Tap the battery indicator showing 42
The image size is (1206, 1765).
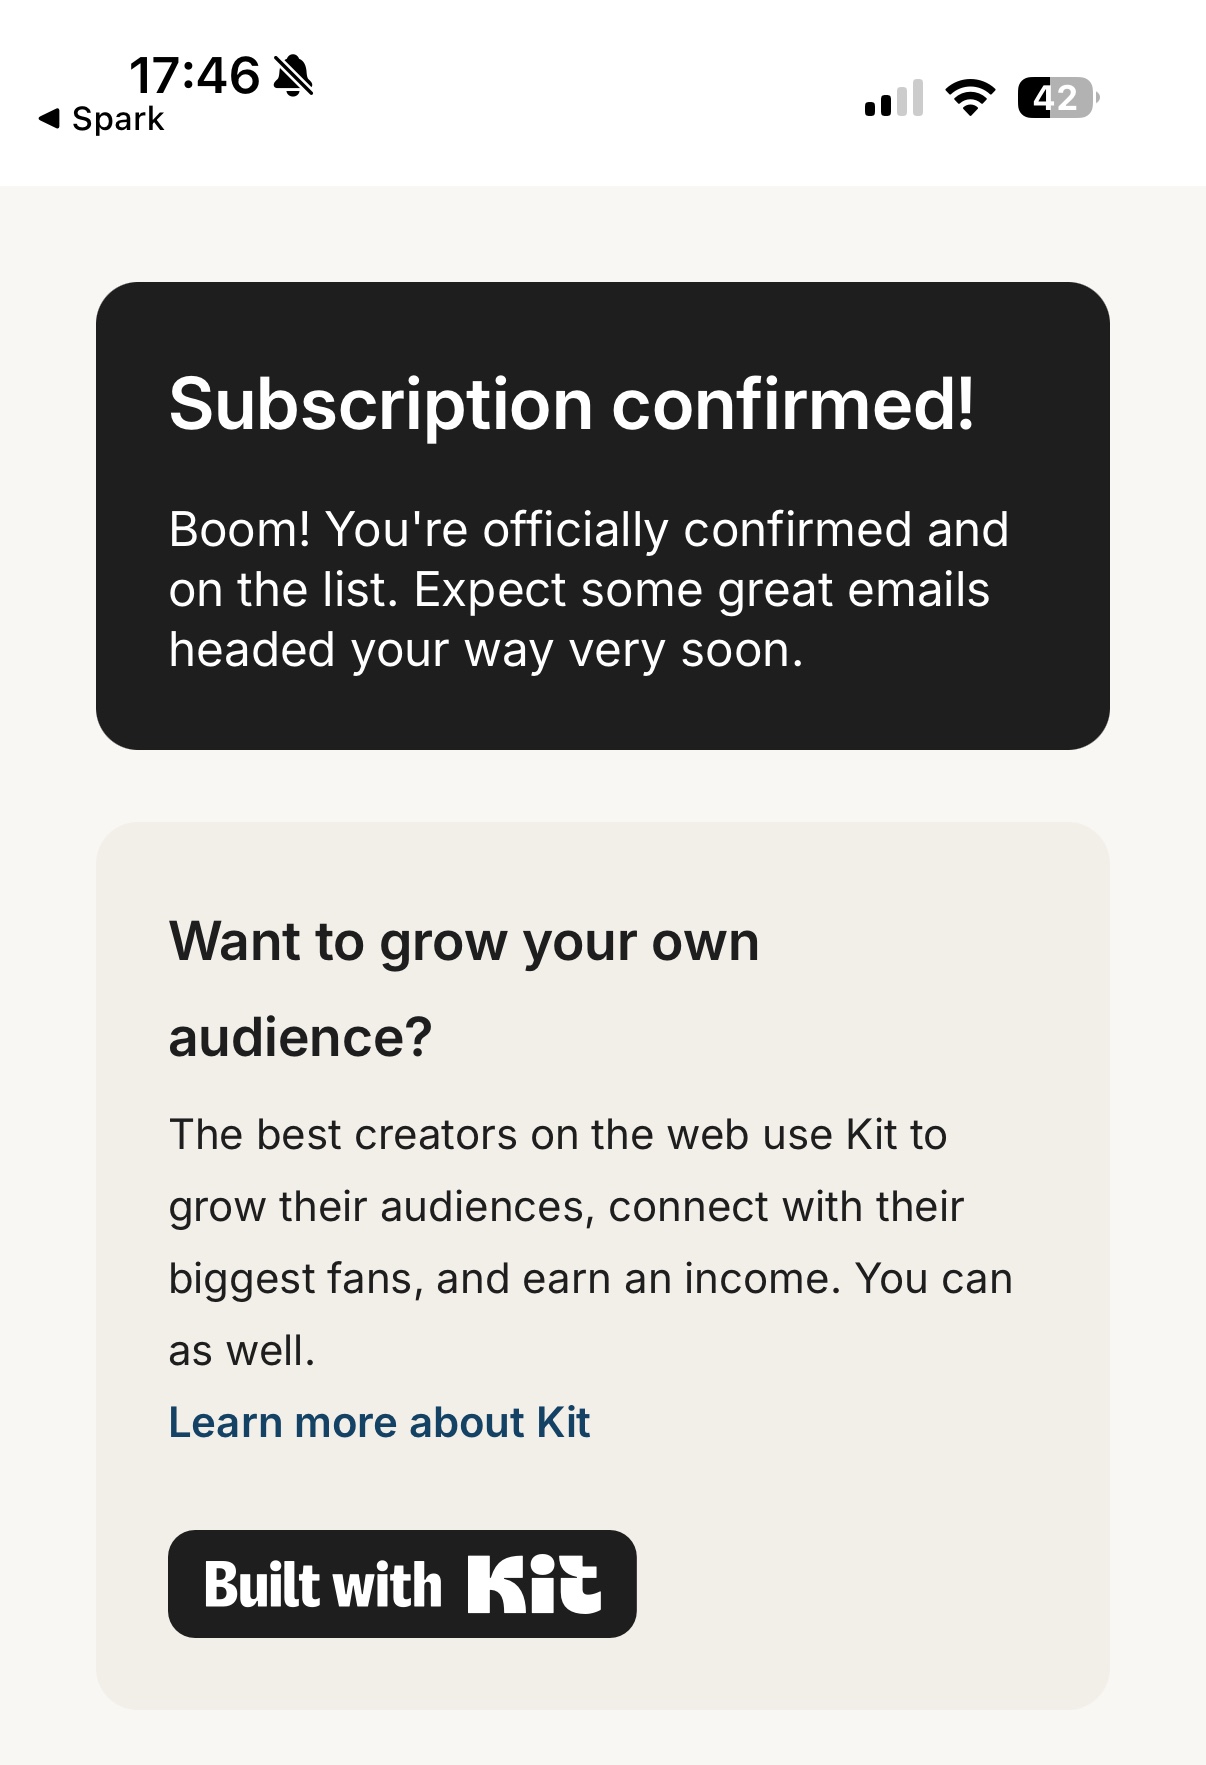(x=1058, y=97)
